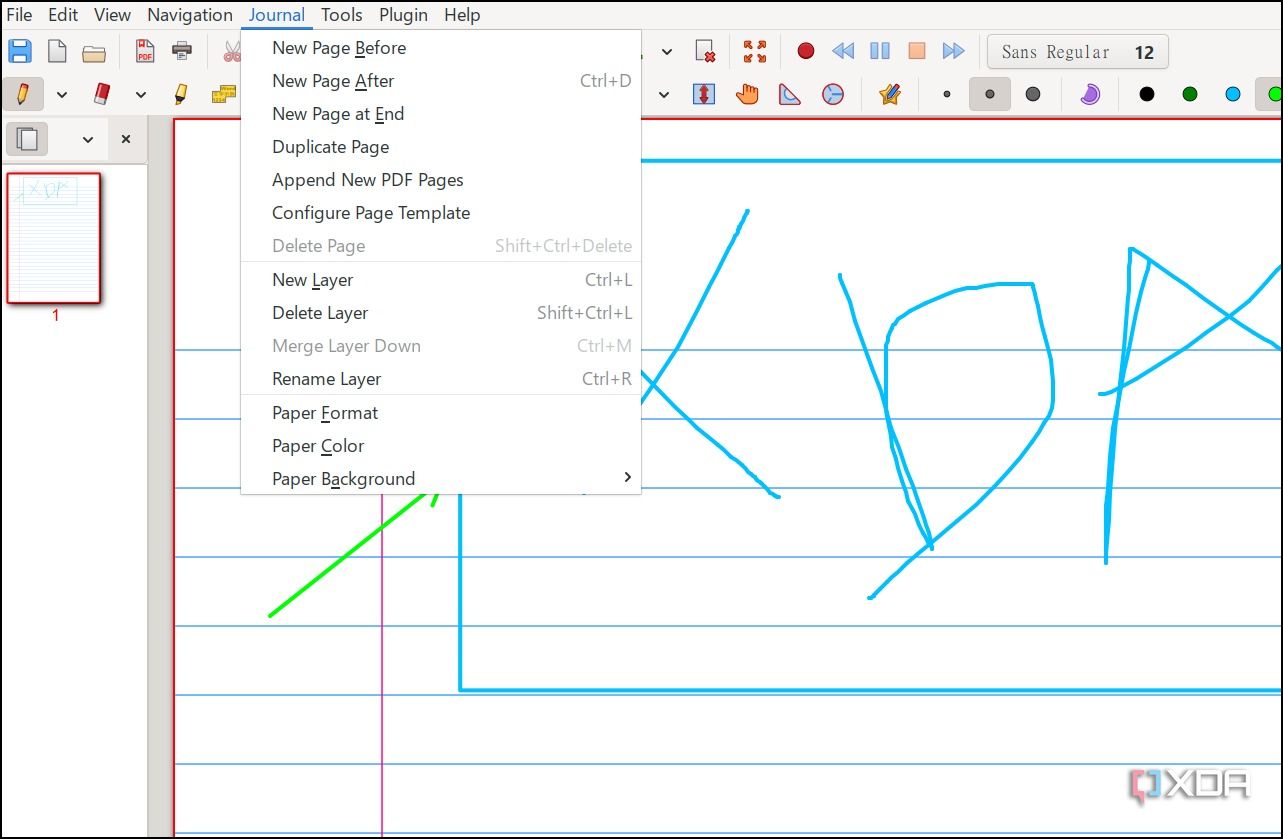Open the Pen tool options dropdown
1283x839 pixels.
62,95
